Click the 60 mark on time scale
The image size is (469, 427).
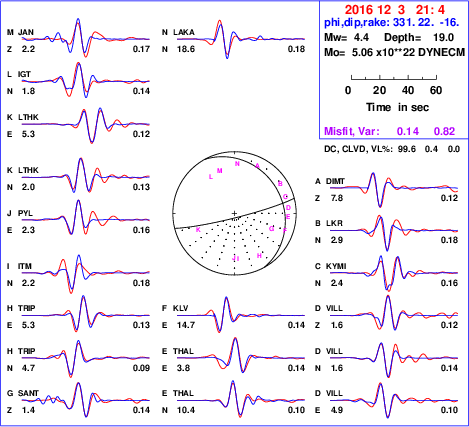click(x=436, y=90)
